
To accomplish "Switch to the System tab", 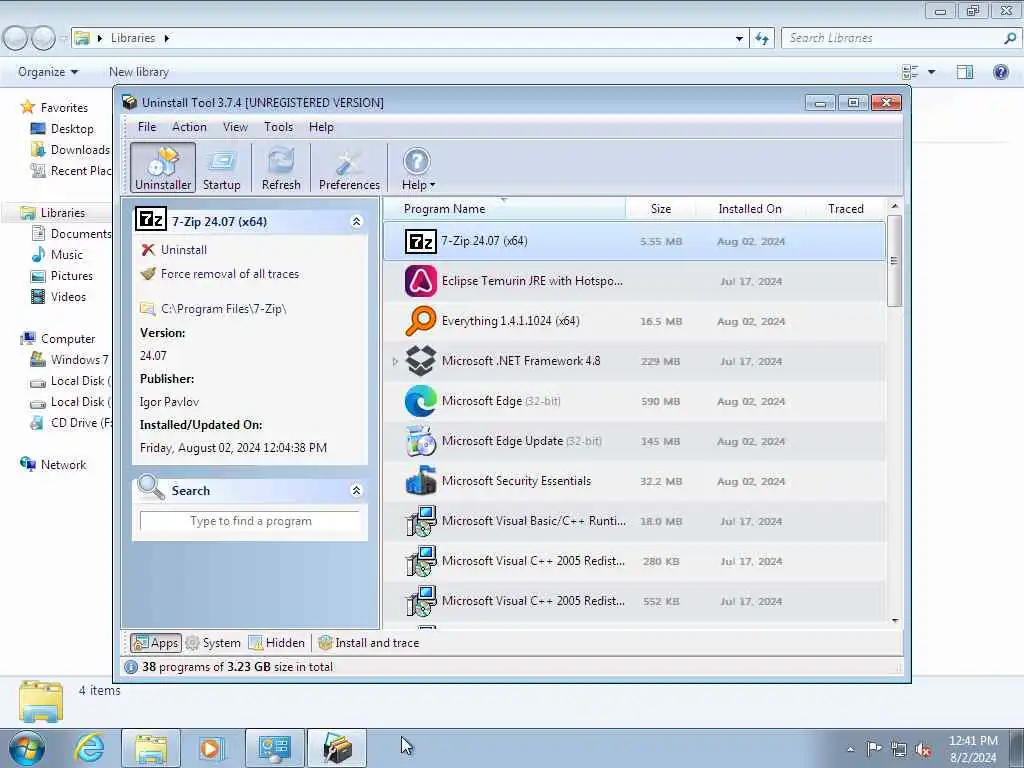I will tap(213, 643).
